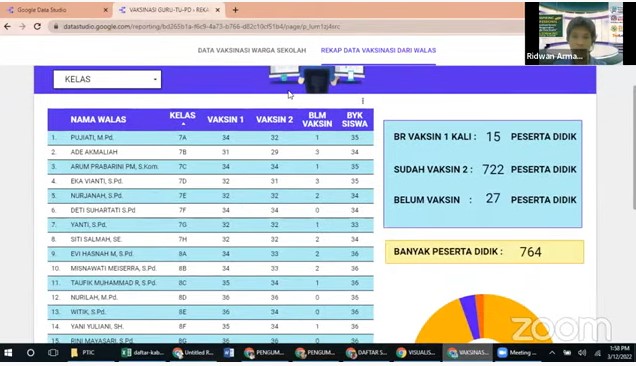Open the Excel daftar-kab taskbar item

(143, 353)
